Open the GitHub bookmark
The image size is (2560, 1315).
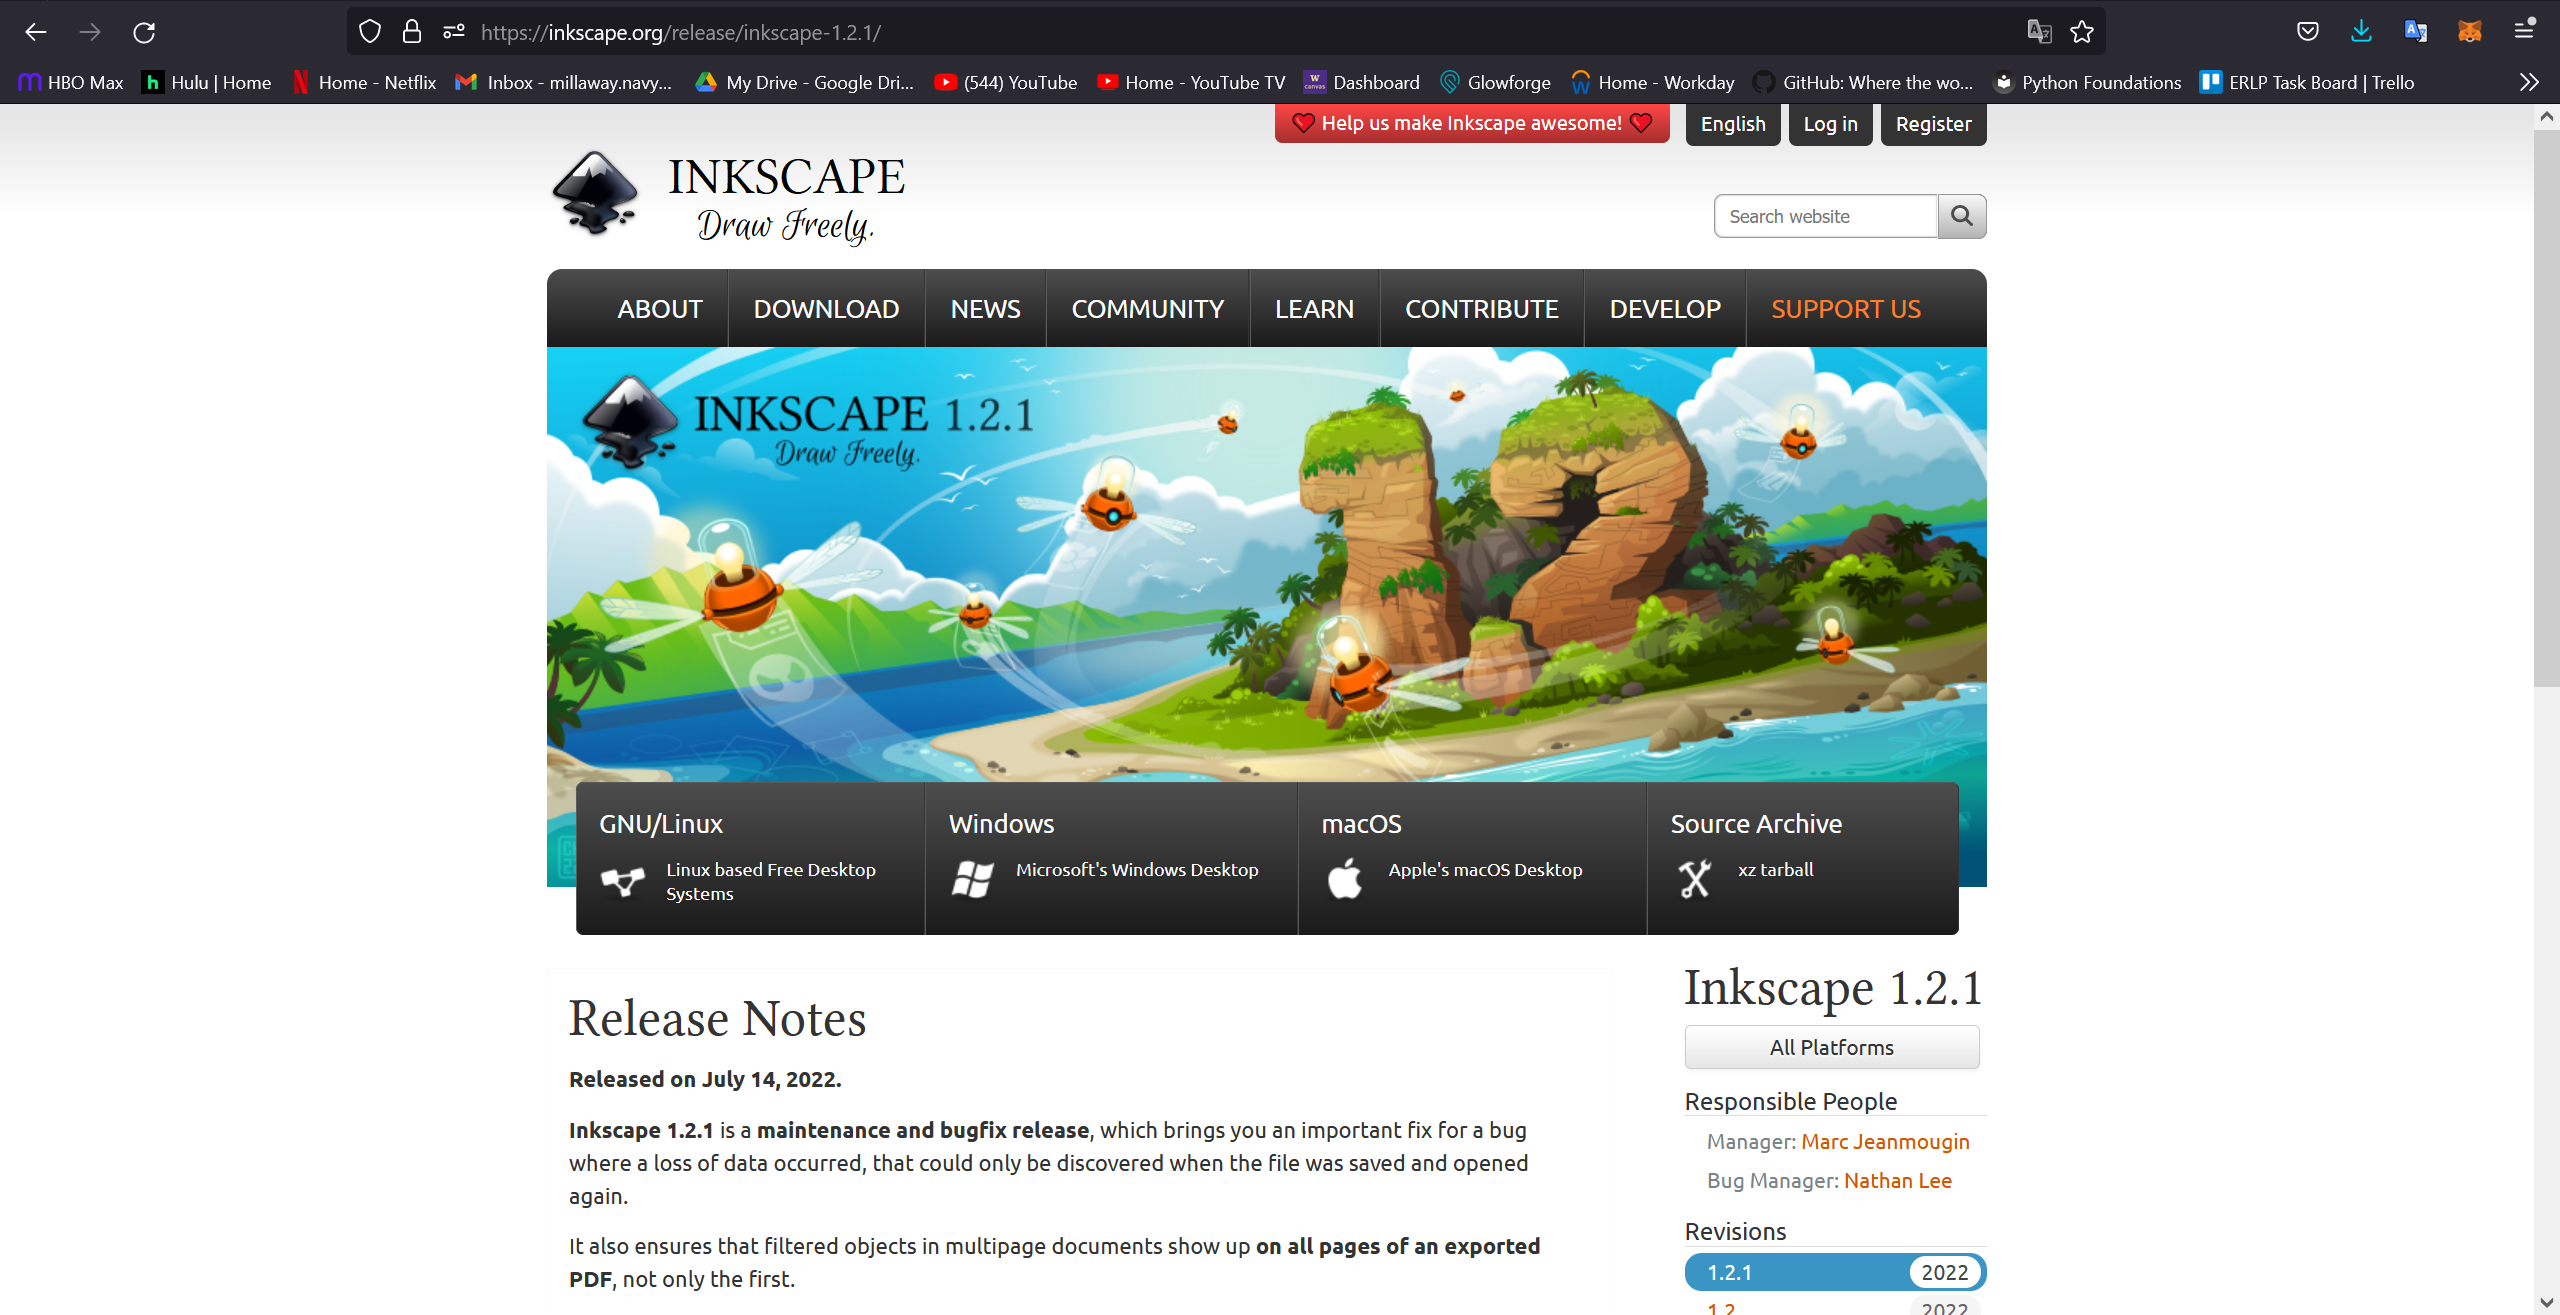pyautogui.click(x=1864, y=82)
